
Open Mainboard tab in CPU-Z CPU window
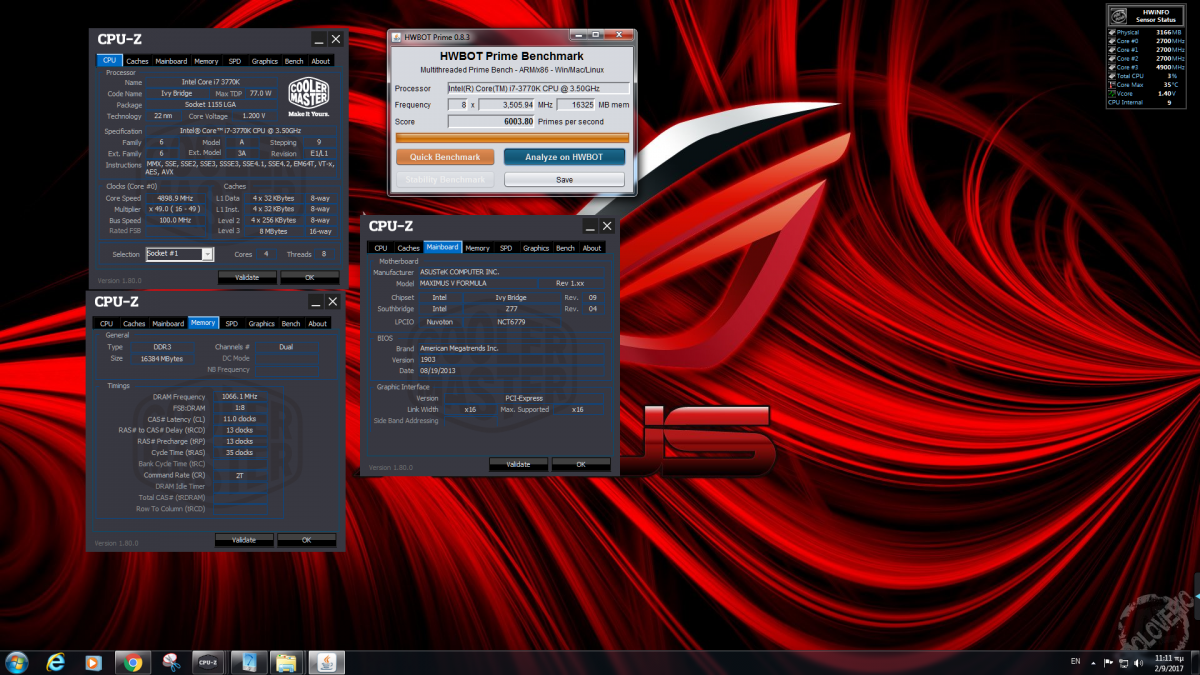[x=171, y=61]
